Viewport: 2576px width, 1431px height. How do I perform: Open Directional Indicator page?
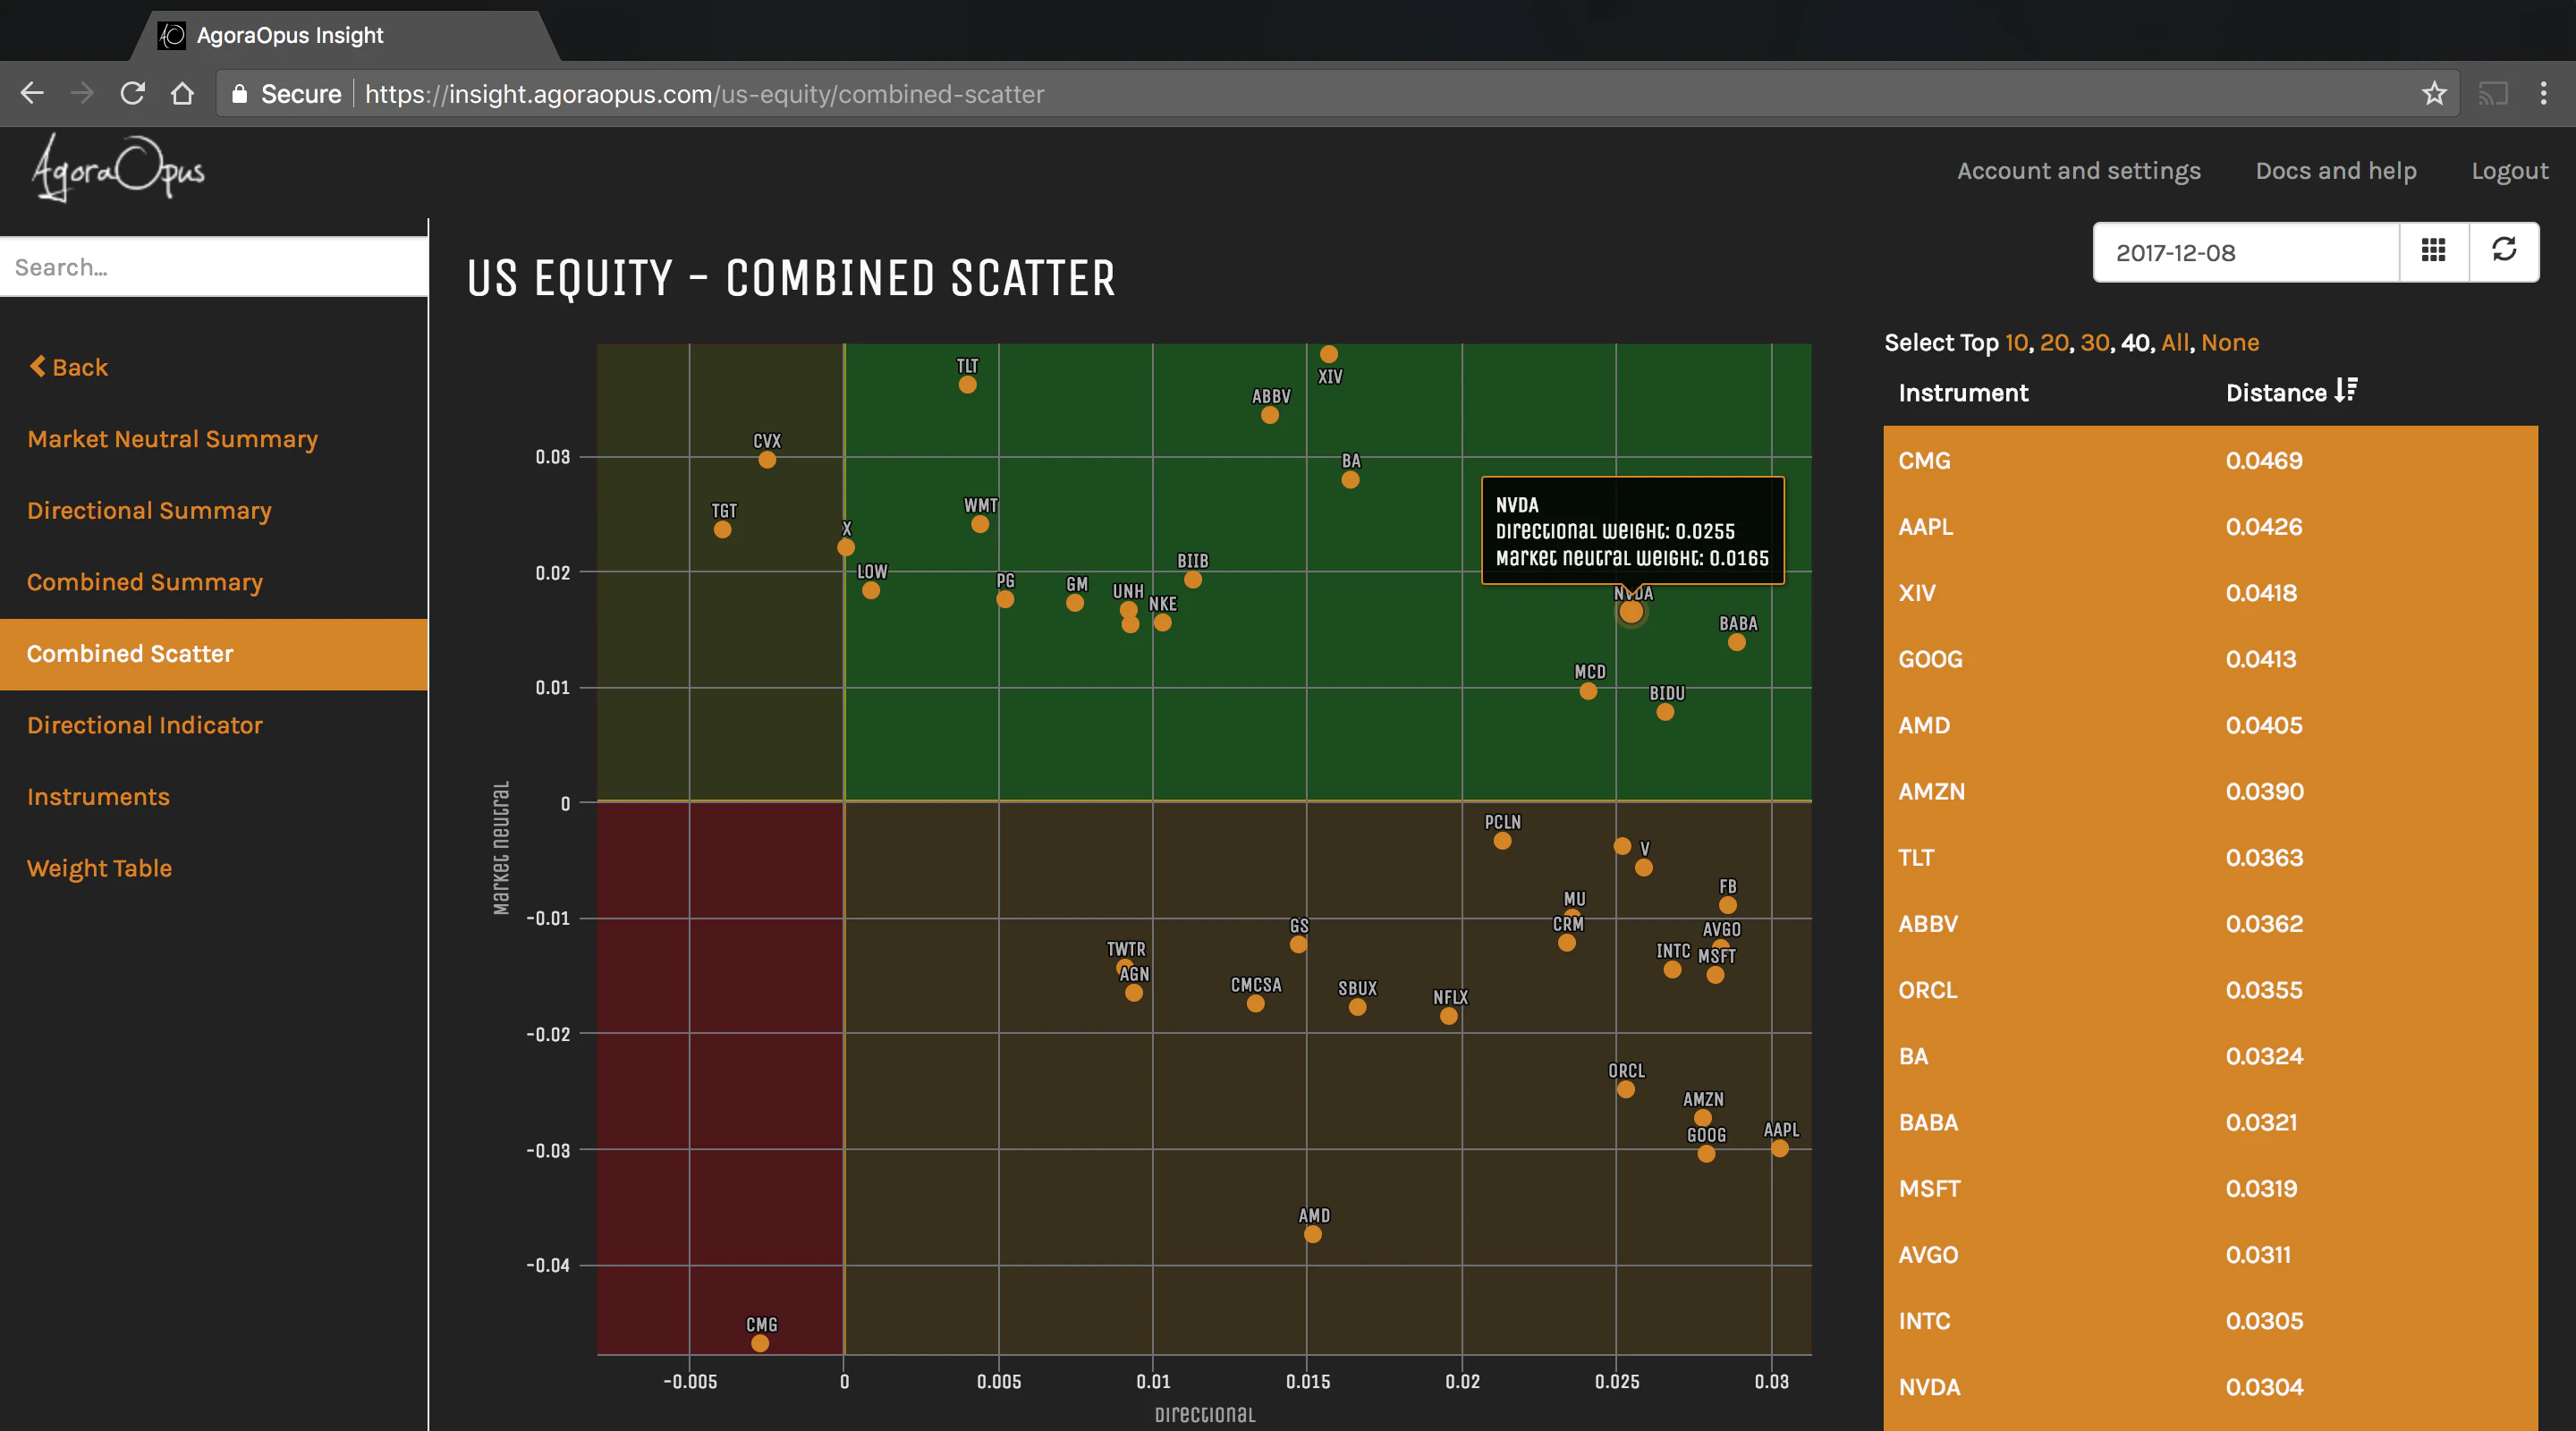[145, 725]
